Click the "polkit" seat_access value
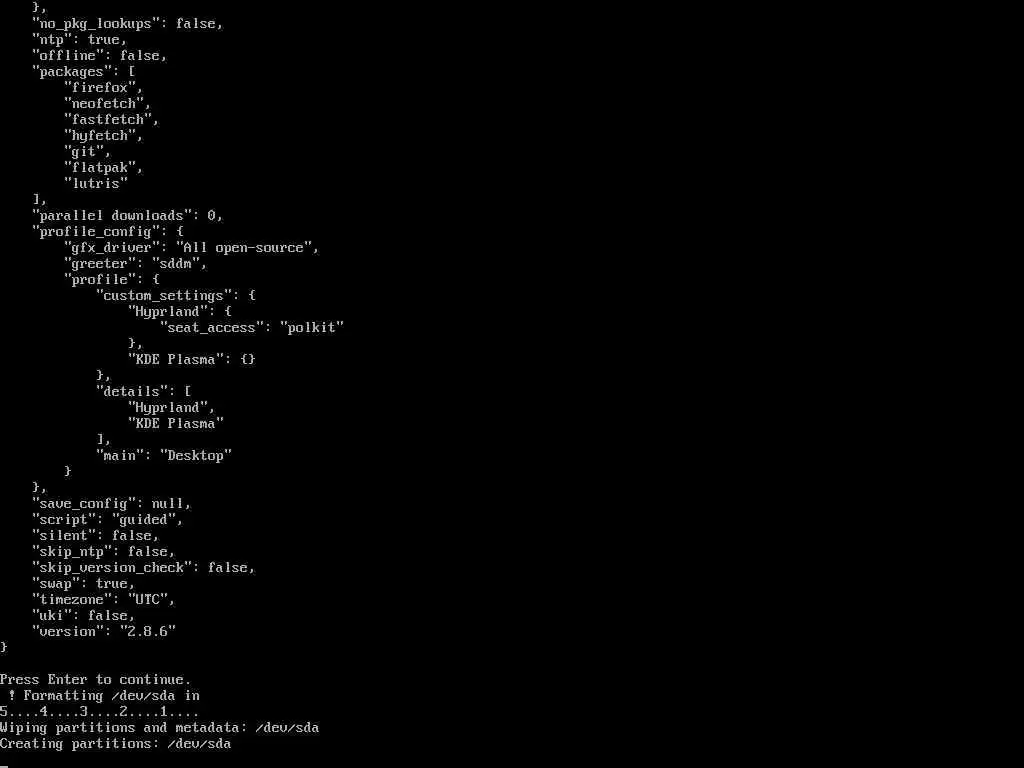The width and height of the screenshot is (1024, 768). pos(312,327)
